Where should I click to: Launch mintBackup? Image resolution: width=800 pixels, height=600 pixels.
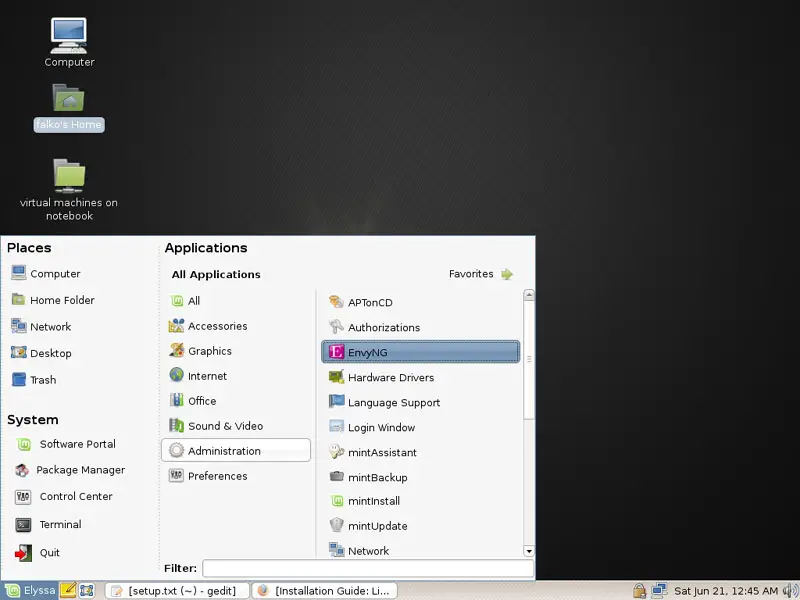[x=420, y=477]
